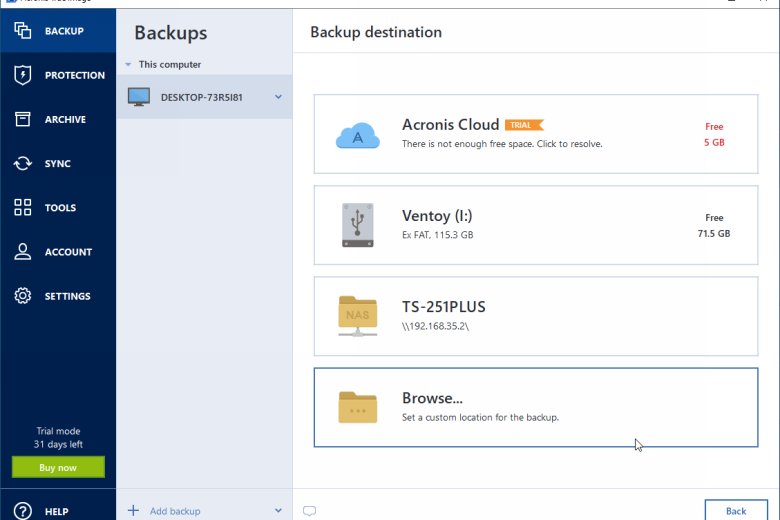Screen dimensions: 780x520
Task: Click the red 'Free 5 GB' value
Action: (x=714, y=134)
